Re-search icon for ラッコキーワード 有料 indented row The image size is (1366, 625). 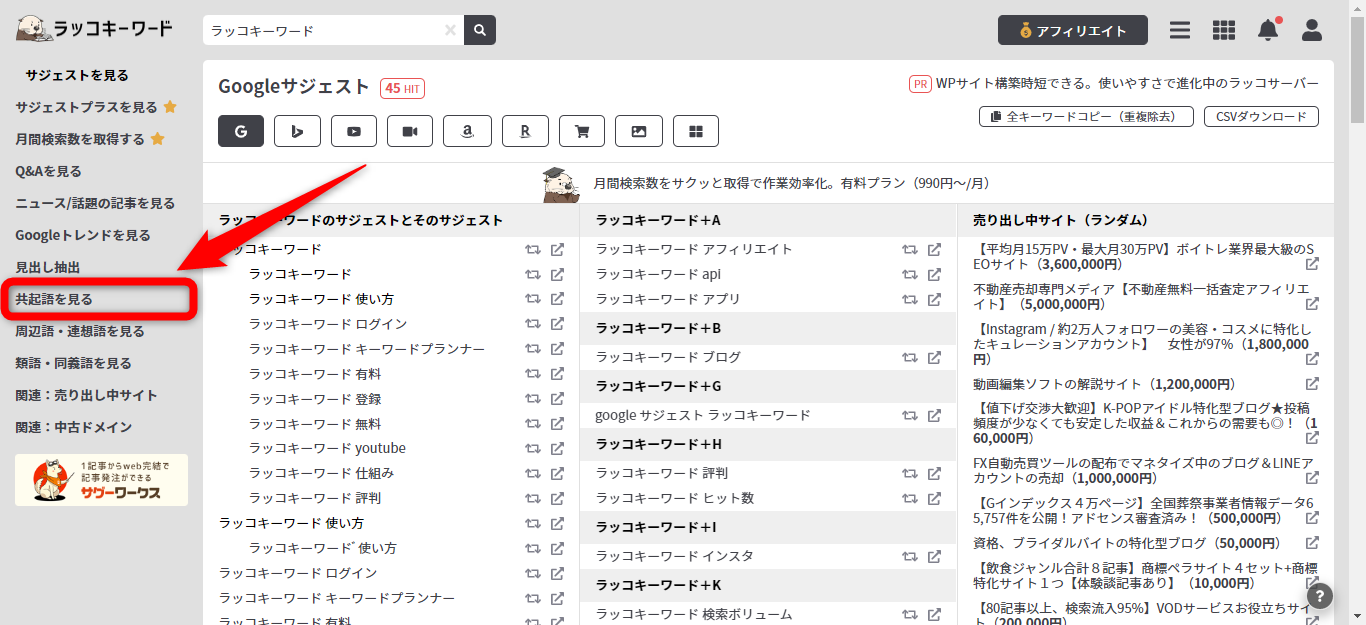point(533,374)
